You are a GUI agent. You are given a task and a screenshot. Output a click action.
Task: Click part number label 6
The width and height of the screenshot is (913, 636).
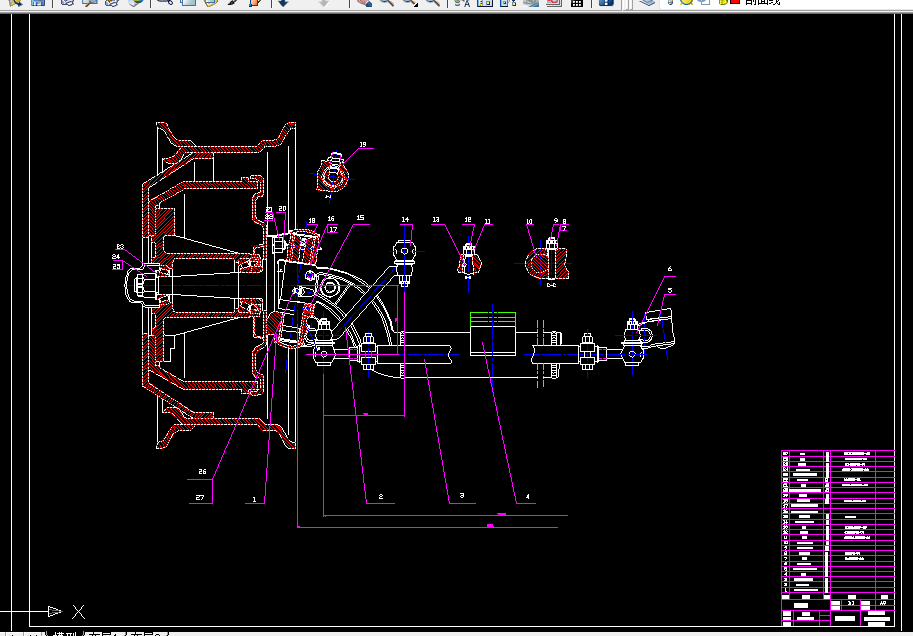670,268
